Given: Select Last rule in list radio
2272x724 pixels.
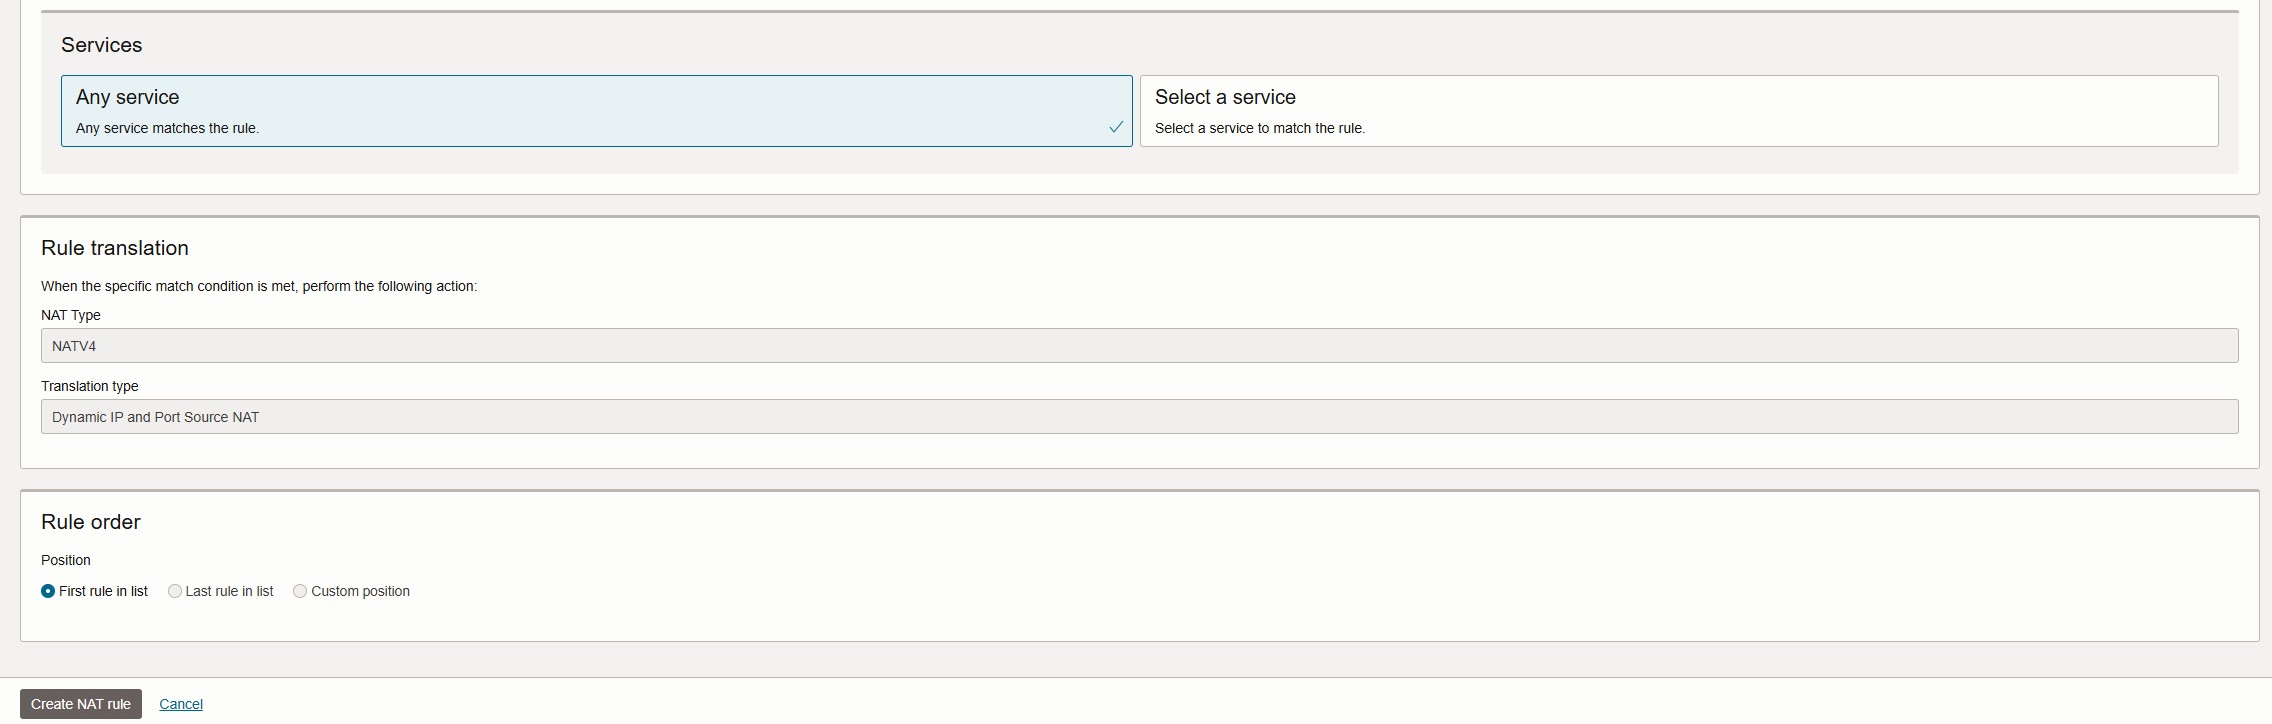Looking at the screenshot, I should pyautogui.click(x=175, y=591).
